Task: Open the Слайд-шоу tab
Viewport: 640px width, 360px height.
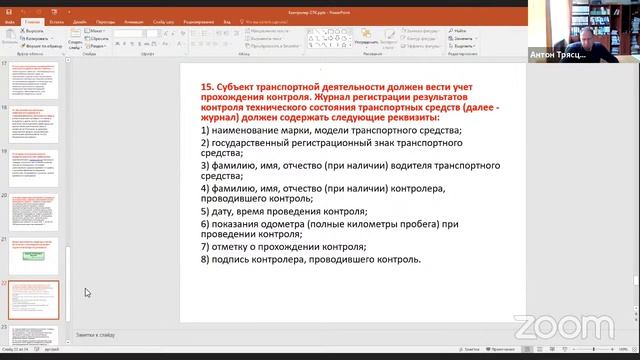Action: pyautogui.click(x=163, y=22)
